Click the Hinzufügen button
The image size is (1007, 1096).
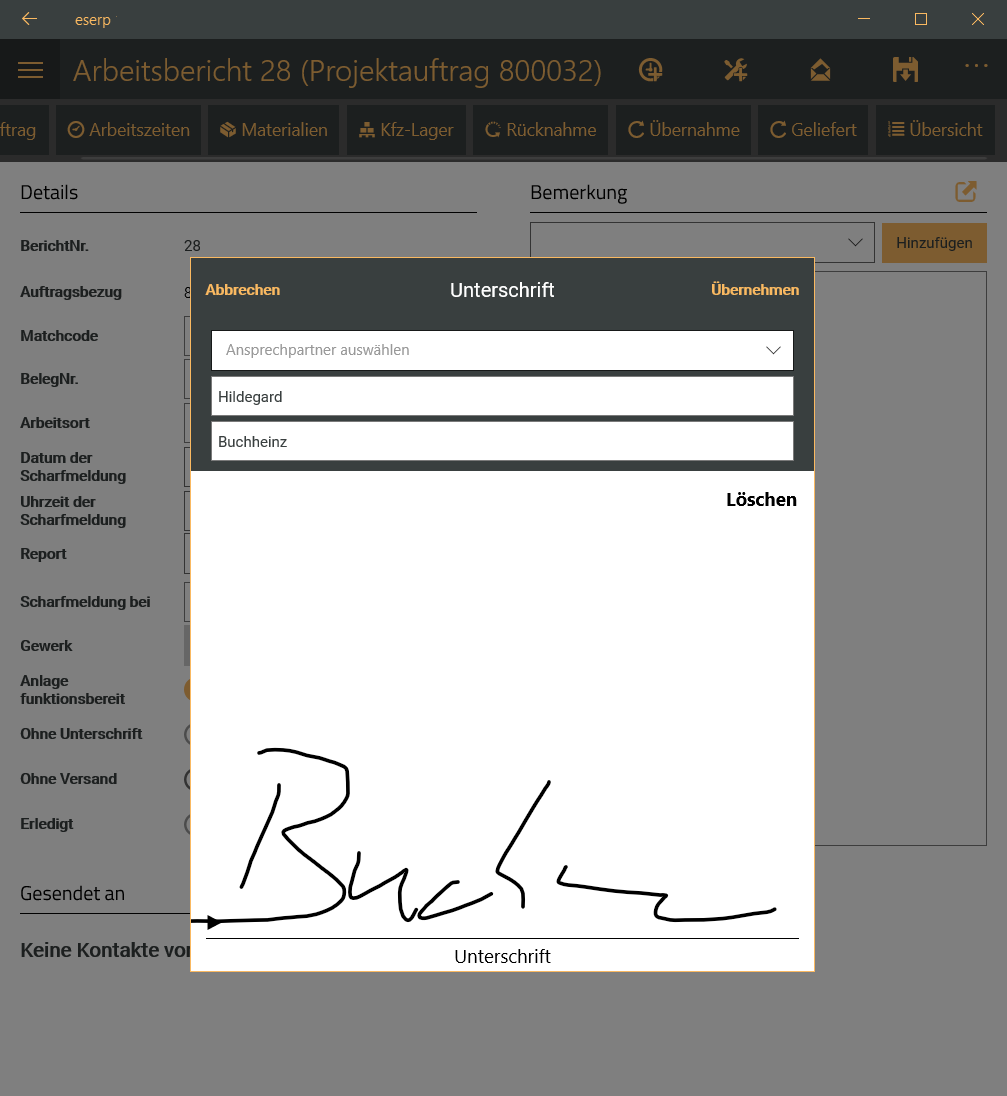(x=934, y=243)
